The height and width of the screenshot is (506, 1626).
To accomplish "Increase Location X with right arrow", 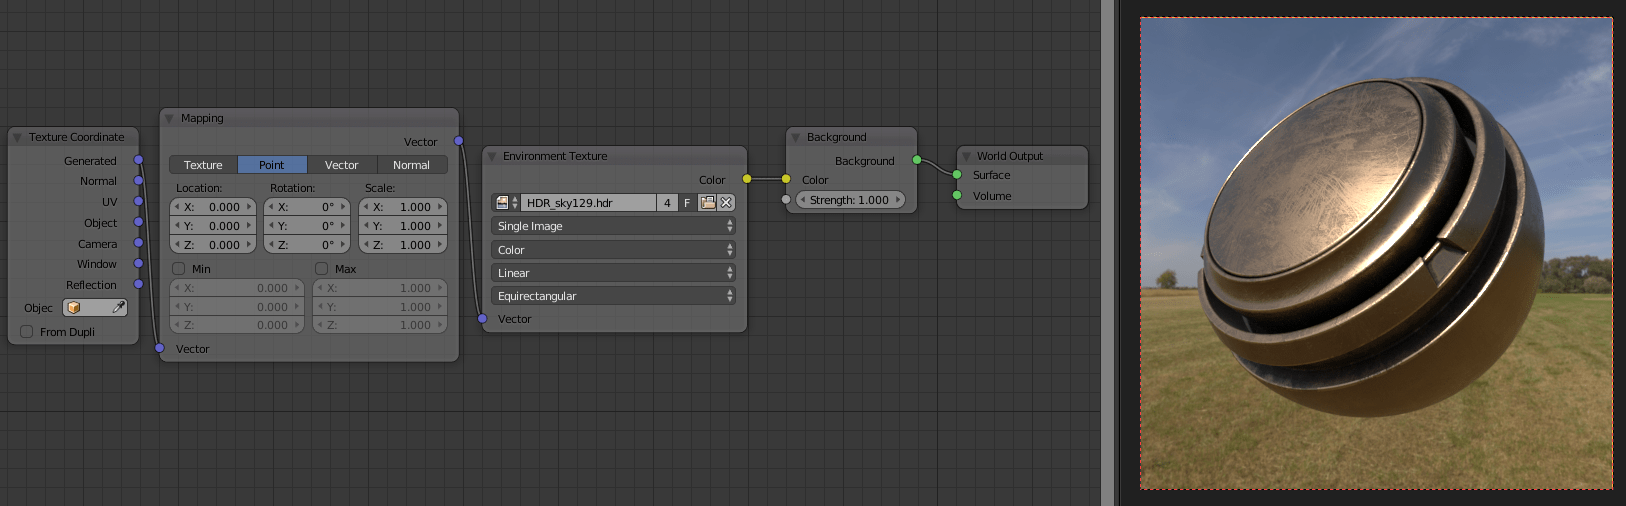I will [250, 207].
